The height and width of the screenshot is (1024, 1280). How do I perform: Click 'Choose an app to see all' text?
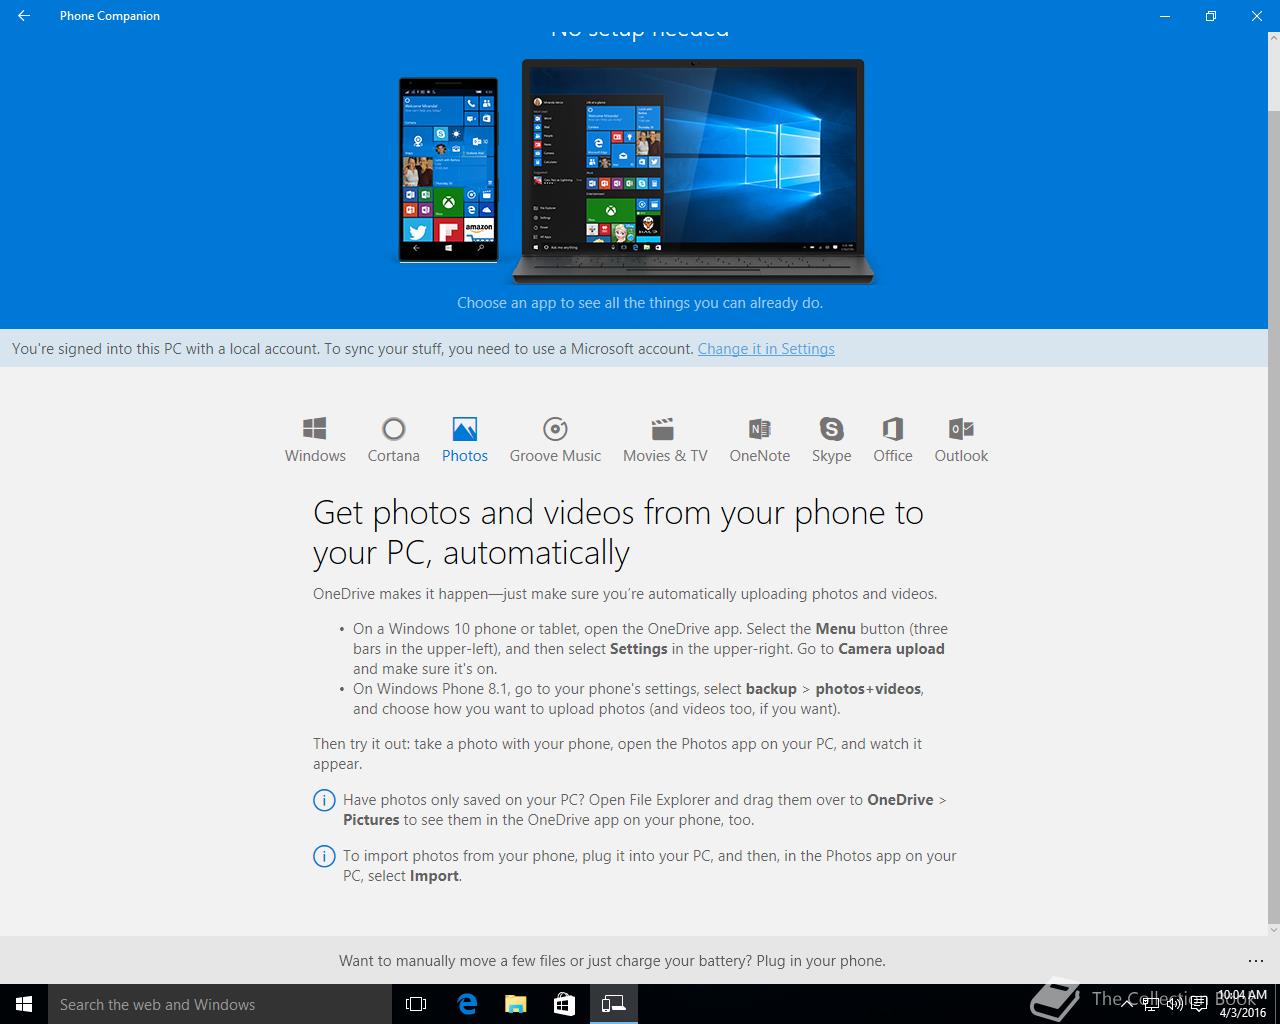[640, 303]
